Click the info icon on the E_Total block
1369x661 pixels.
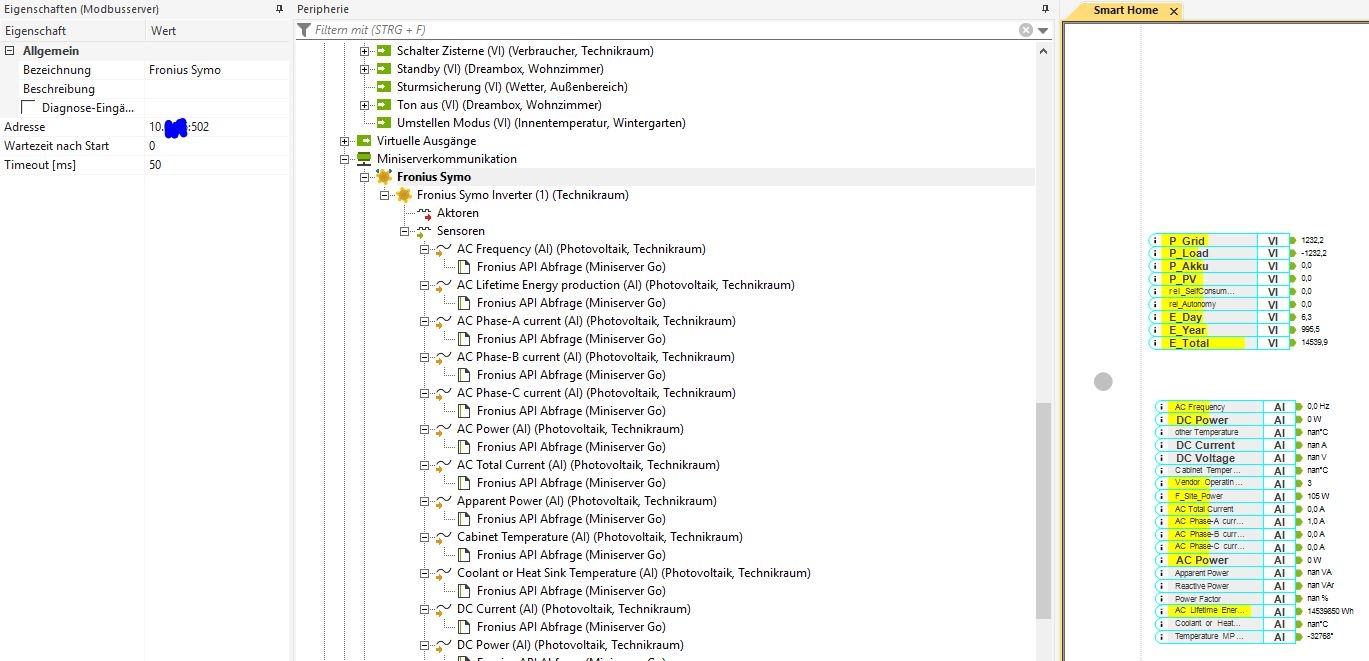[1155, 343]
